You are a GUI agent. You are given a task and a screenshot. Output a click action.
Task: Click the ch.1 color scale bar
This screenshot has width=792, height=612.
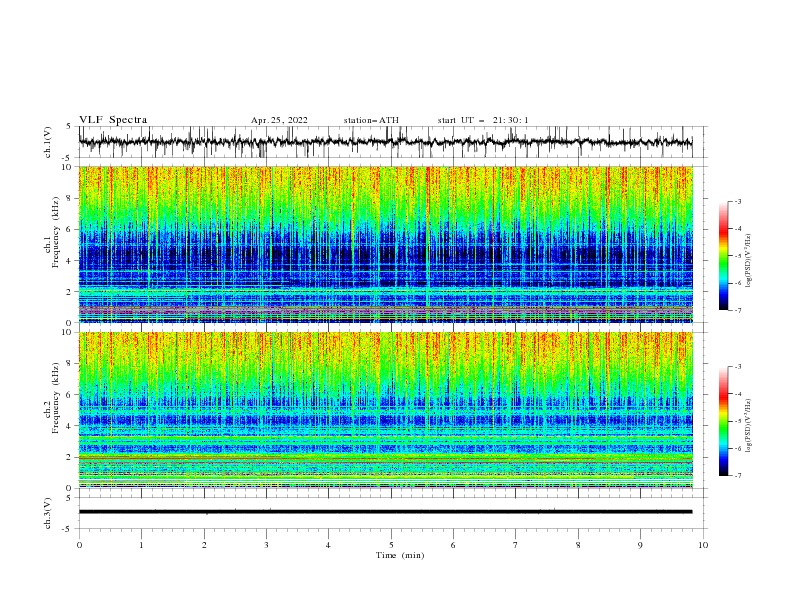click(x=723, y=256)
